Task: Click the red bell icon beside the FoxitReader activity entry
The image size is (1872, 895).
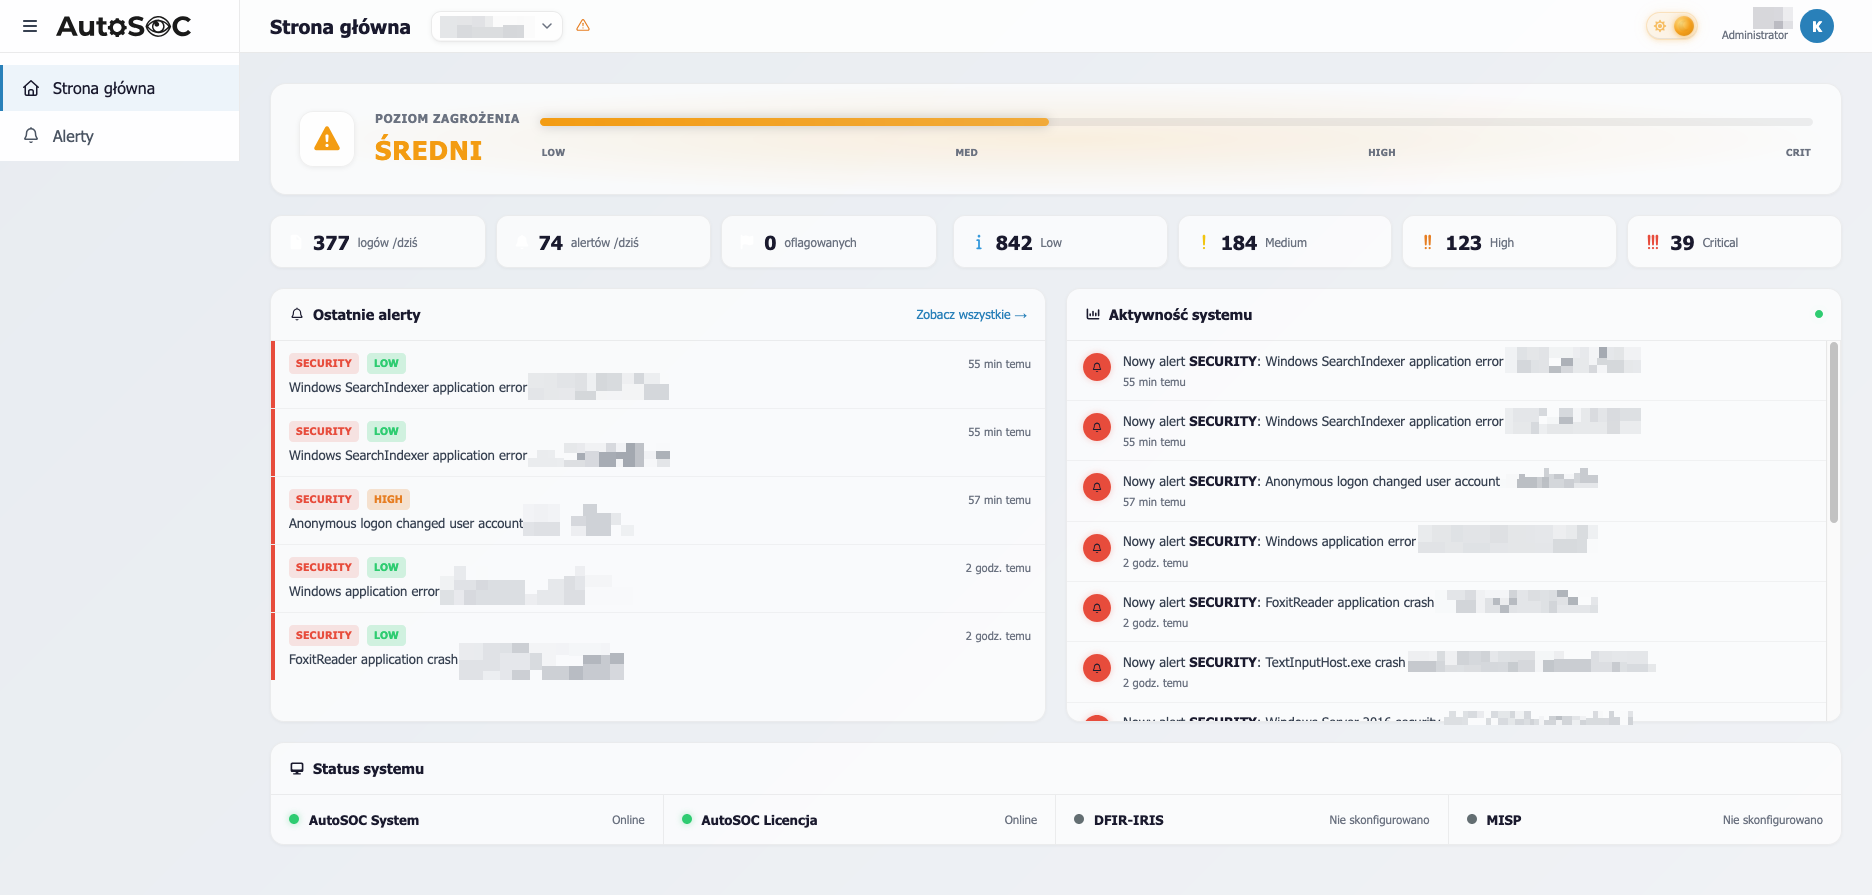Action: tap(1097, 608)
